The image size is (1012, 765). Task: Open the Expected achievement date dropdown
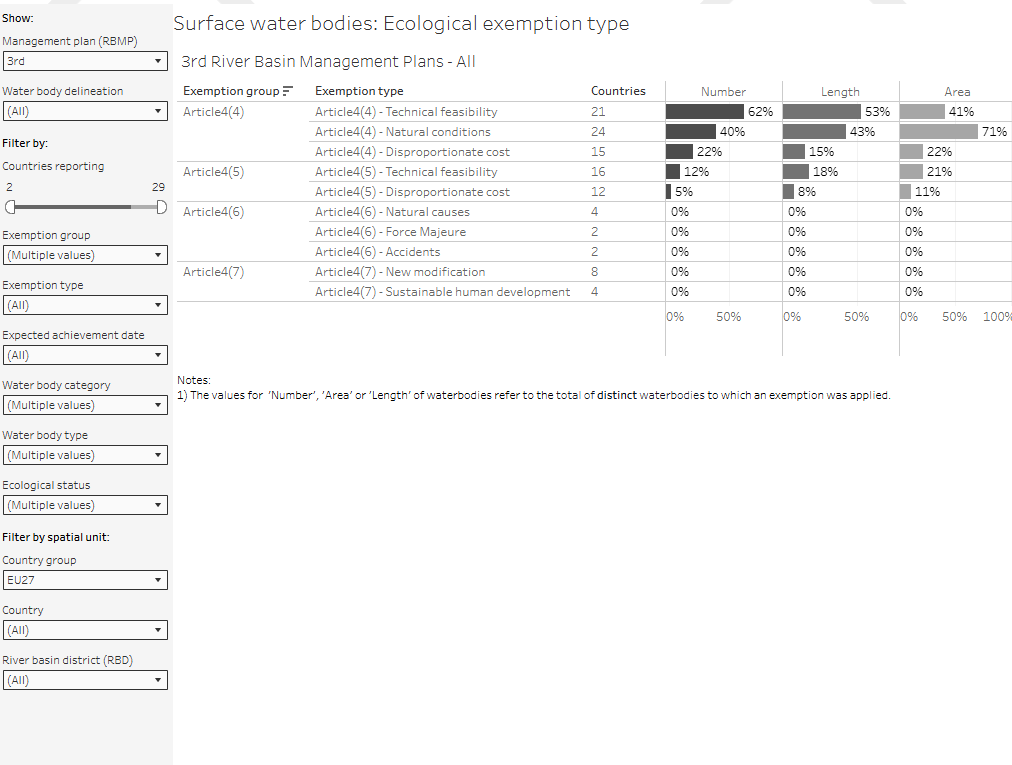[84, 355]
